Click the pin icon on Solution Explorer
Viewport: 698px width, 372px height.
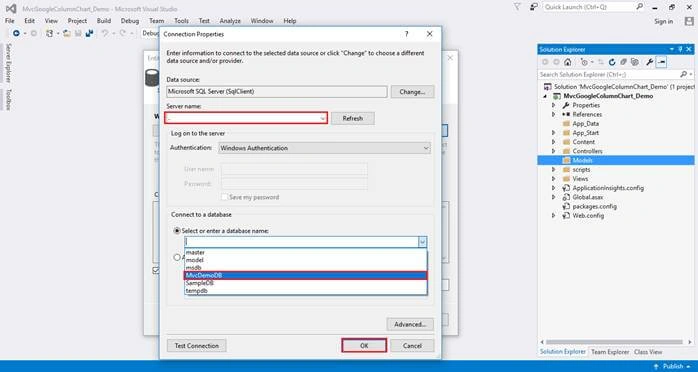(x=680, y=49)
